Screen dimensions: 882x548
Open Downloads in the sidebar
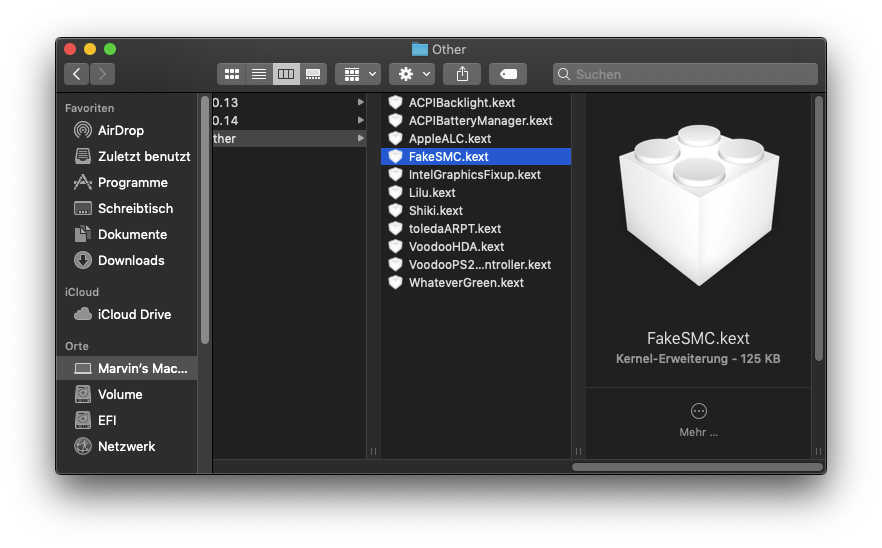[127, 260]
